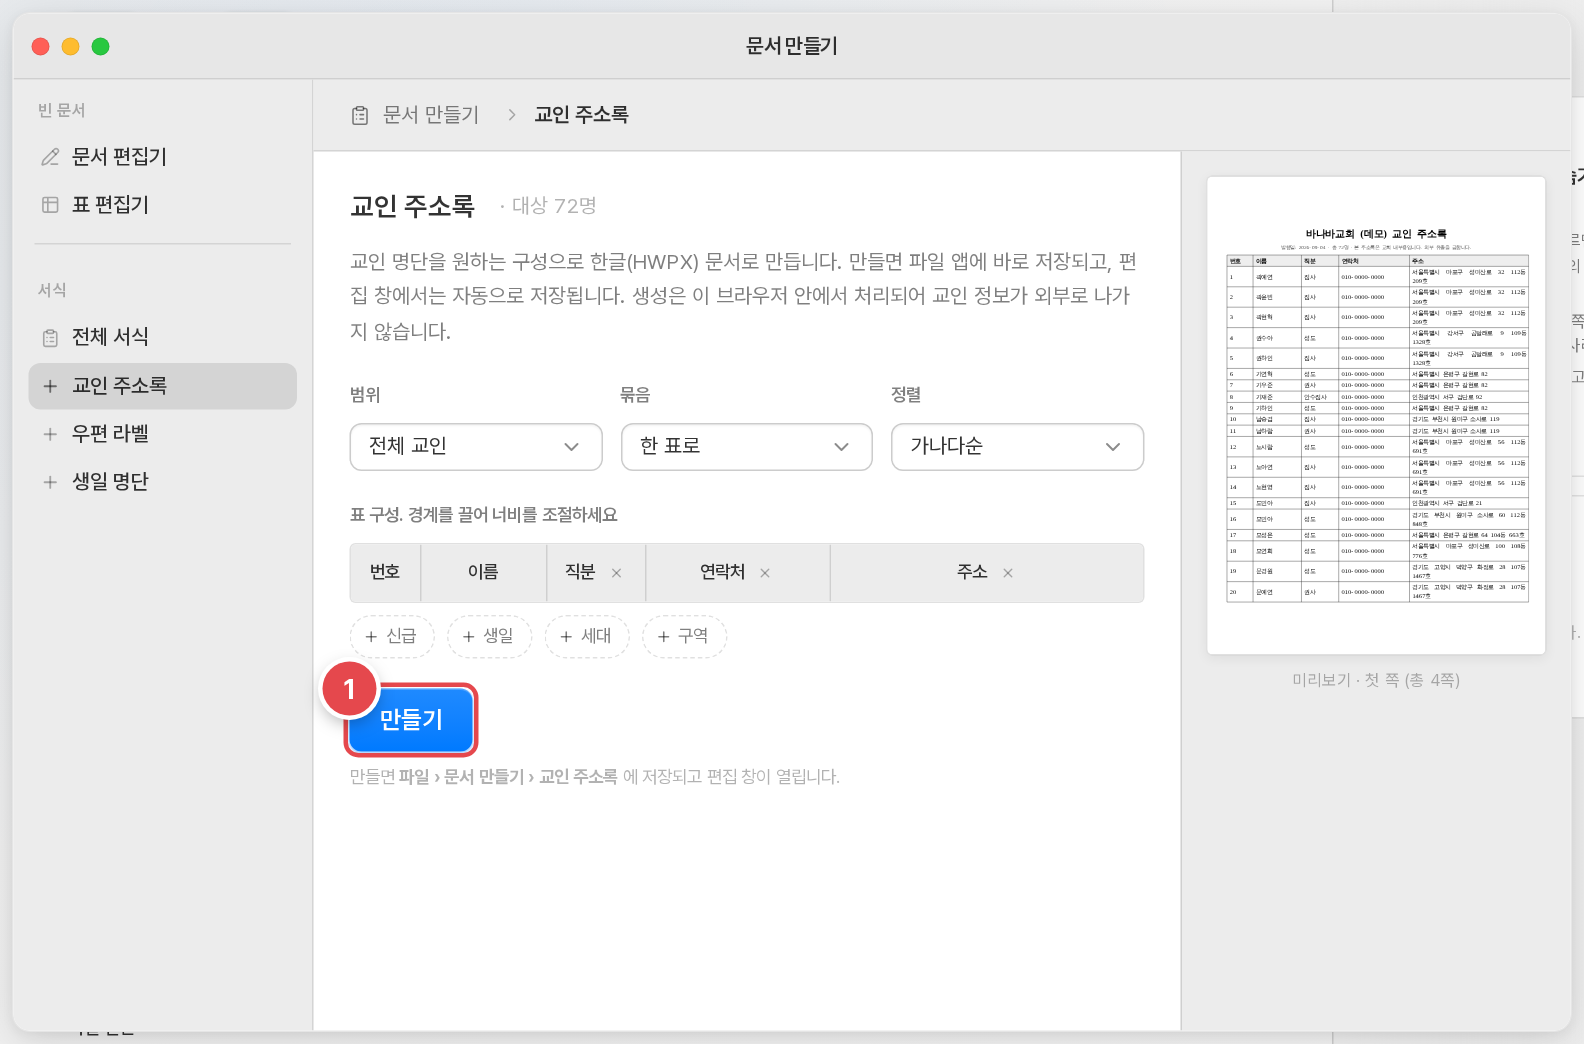1584x1044 pixels.
Task: Click the 교인 주소록 breadcrumb label
Action: point(582,115)
